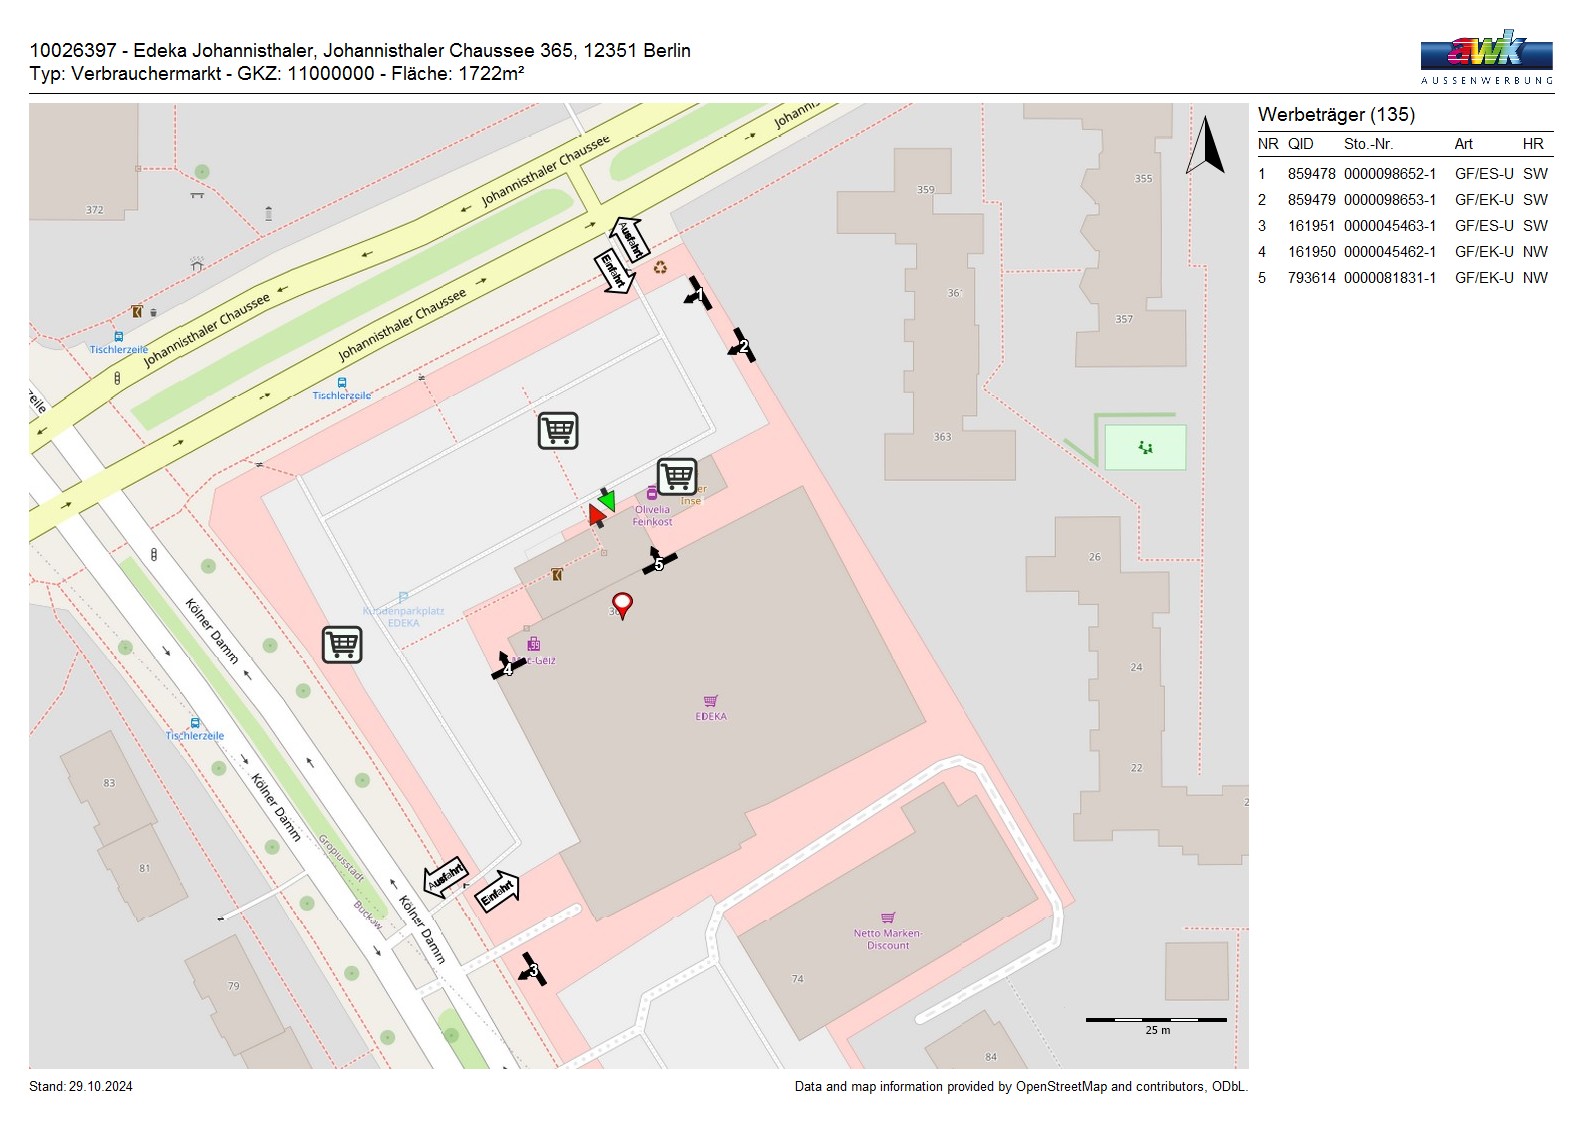Screen dimensions: 1587x1123
Task: Click the red location pin on EDEKA
Action: (x=622, y=605)
